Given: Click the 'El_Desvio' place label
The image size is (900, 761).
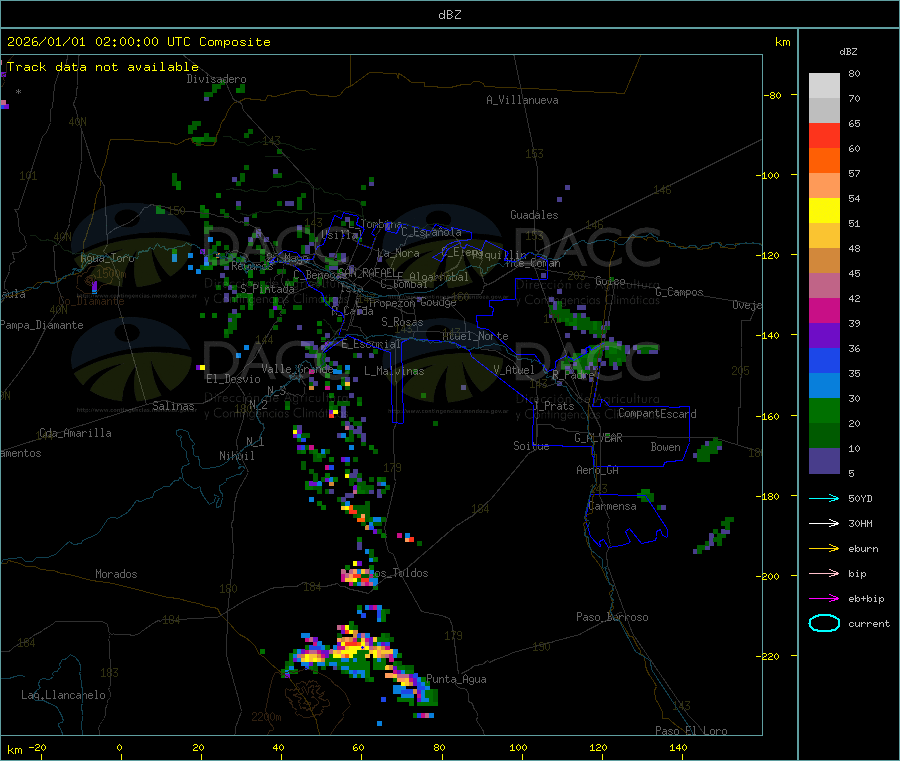Looking at the screenshot, I should pos(233,379).
